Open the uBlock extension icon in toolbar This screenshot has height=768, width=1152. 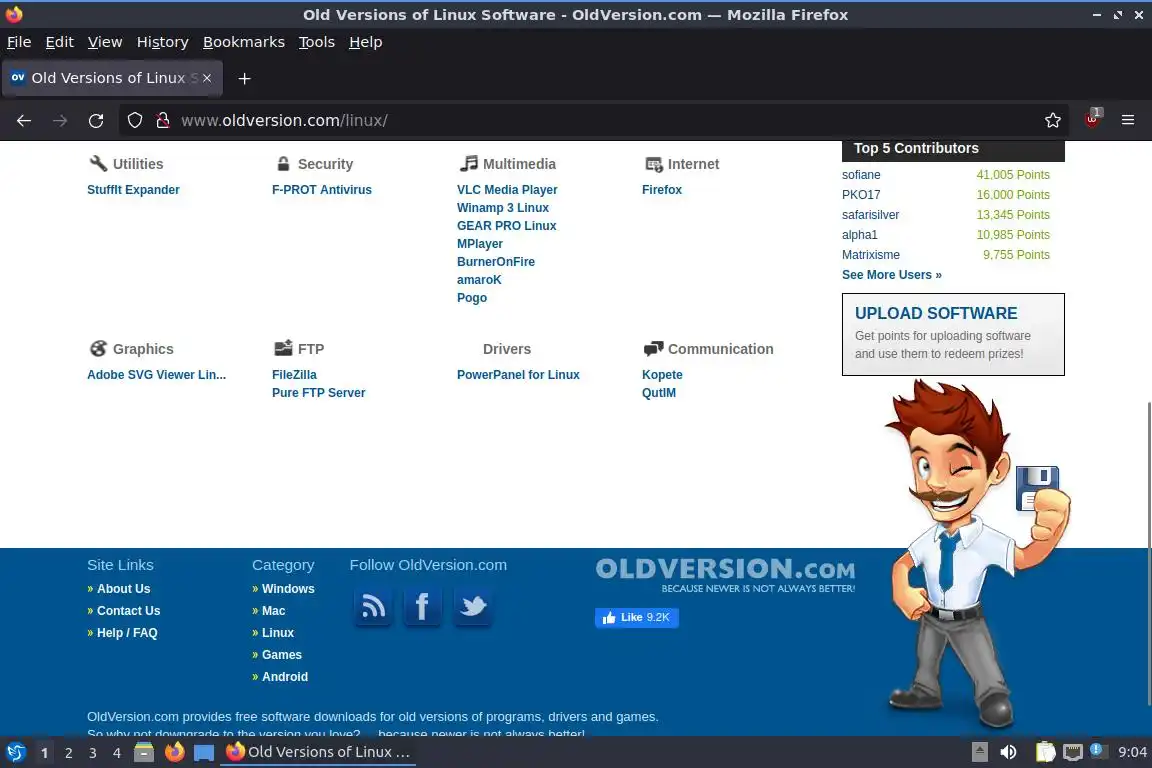(x=1092, y=119)
